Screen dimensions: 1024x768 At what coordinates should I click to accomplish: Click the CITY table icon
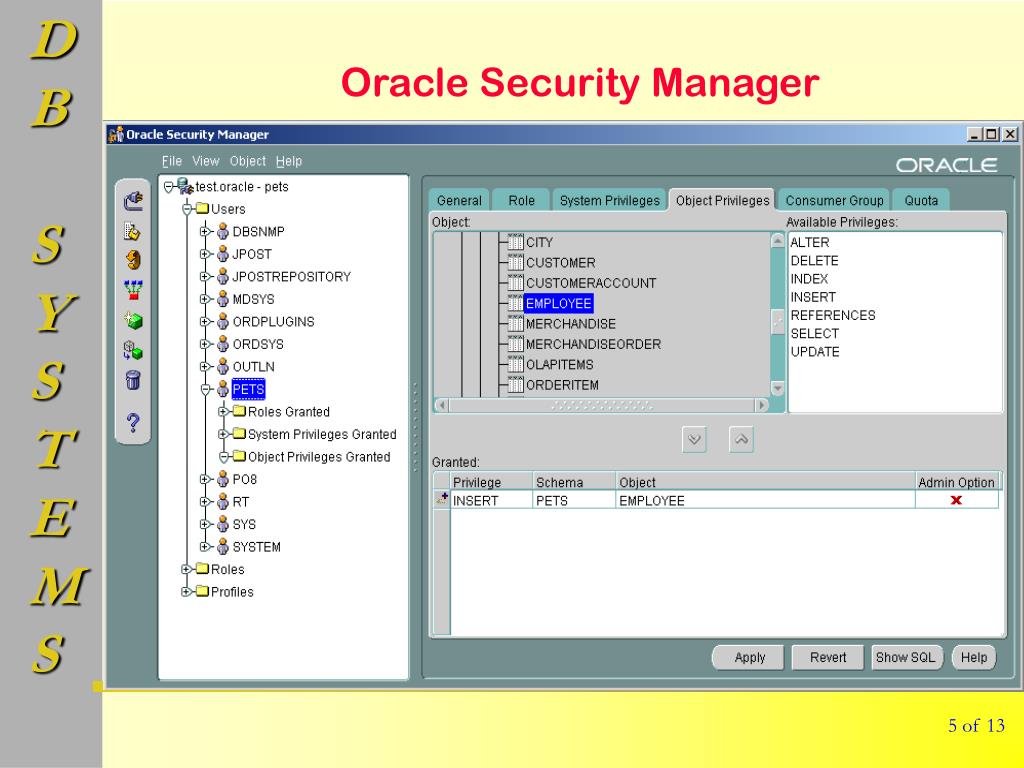pos(516,242)
